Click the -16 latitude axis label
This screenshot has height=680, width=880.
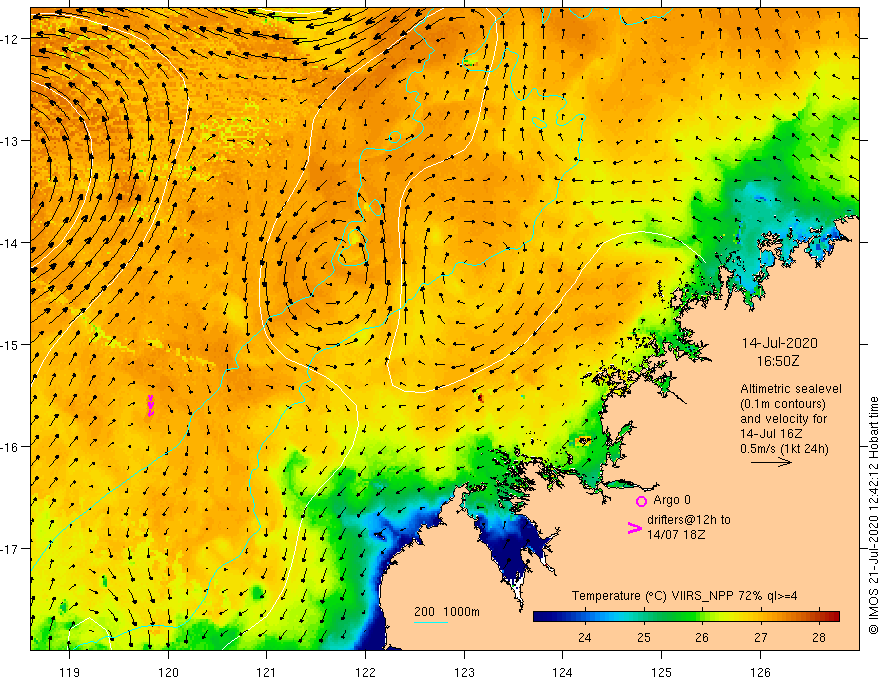tap(9, 447)
